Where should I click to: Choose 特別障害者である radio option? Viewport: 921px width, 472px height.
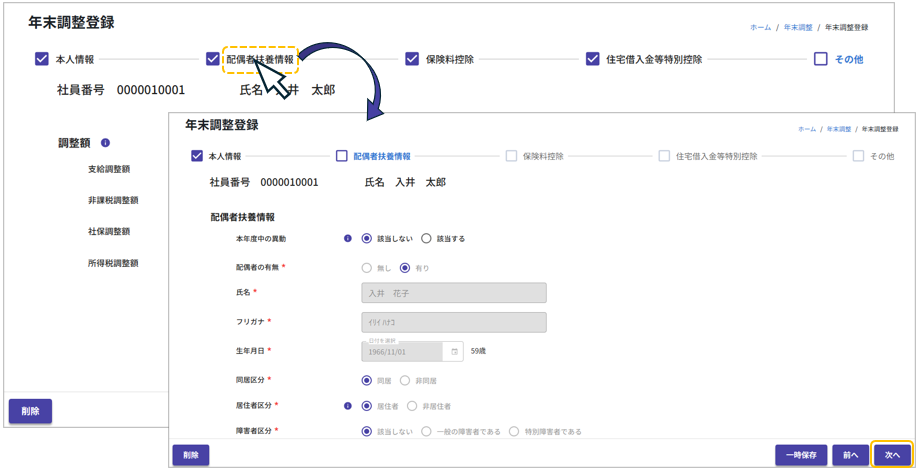(514, 432)
